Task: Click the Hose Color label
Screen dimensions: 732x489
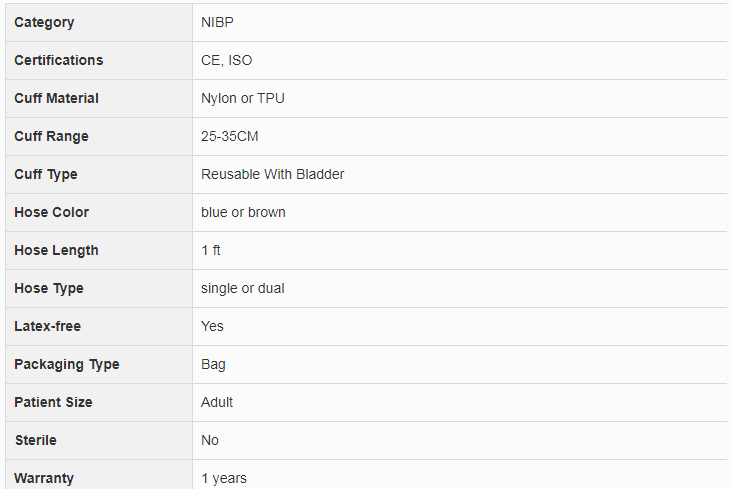Action: point(51,212)
